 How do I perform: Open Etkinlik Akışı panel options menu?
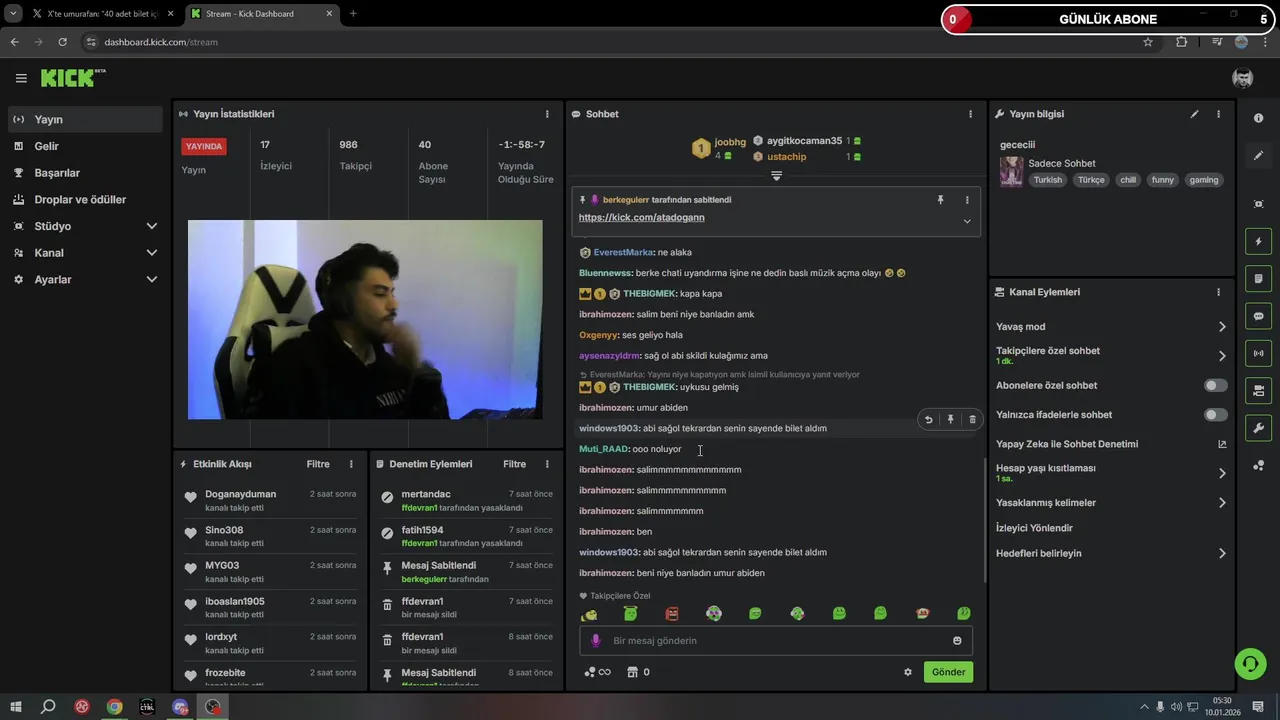(351, 464)
